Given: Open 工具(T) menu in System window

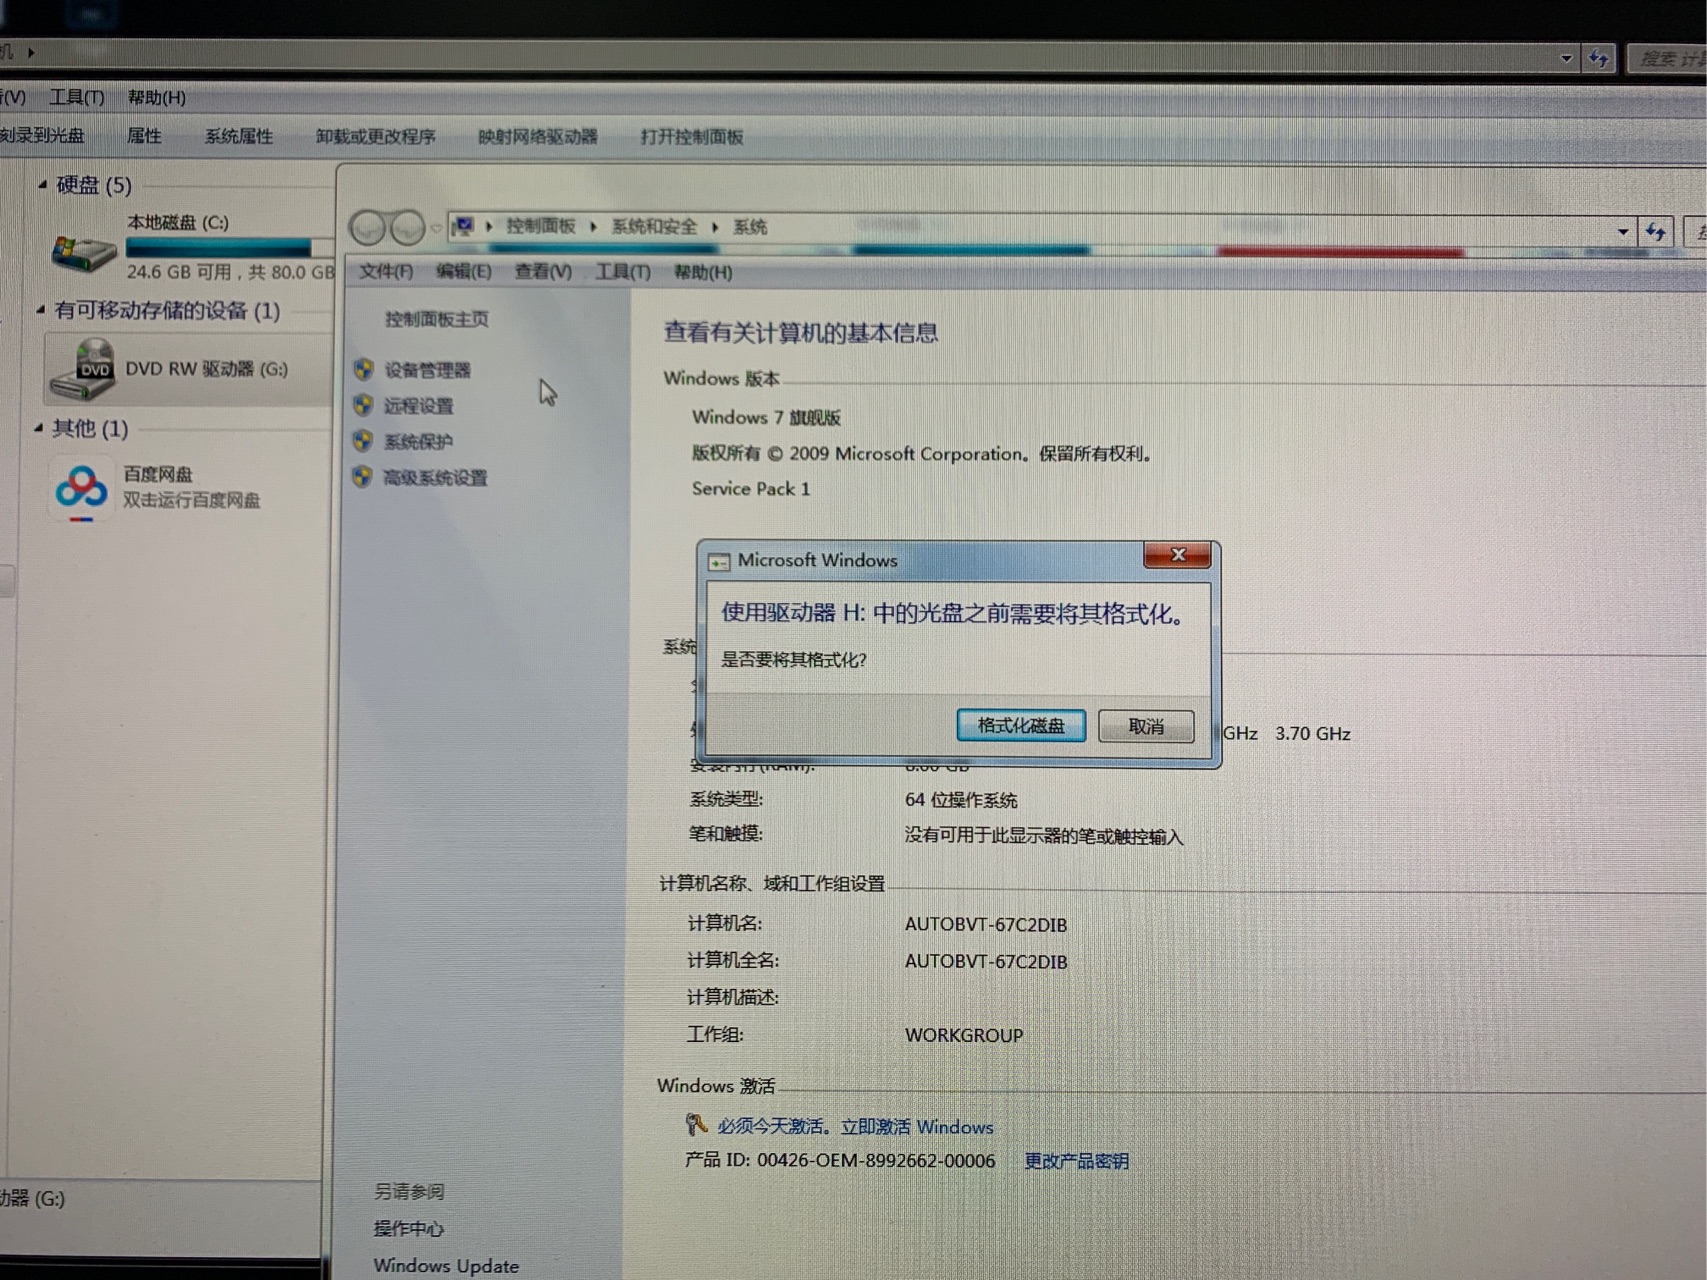Looking at the screenshot, I should (622, 271).
